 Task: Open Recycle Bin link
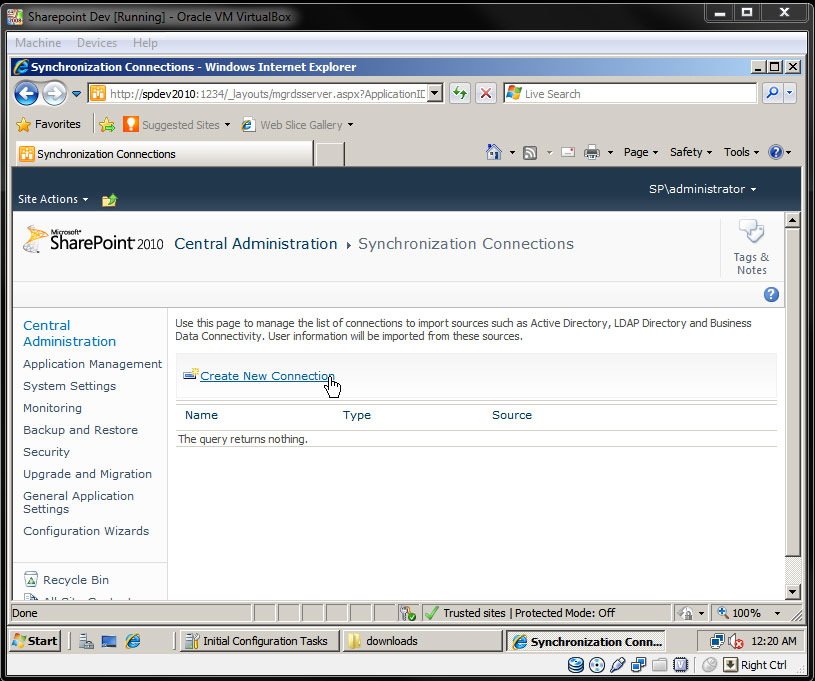click(67, 580)
